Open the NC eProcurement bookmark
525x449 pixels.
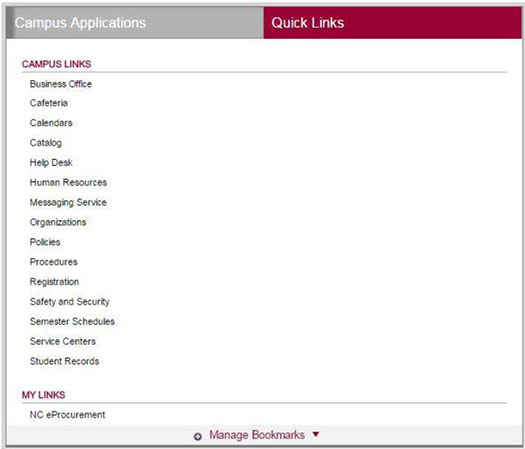click(67, 415)
